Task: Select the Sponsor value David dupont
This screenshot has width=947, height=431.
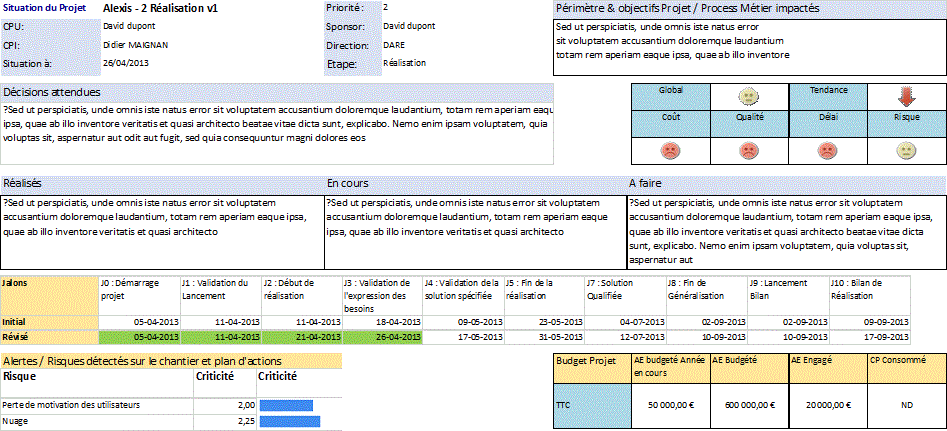Action: [409, 27]
